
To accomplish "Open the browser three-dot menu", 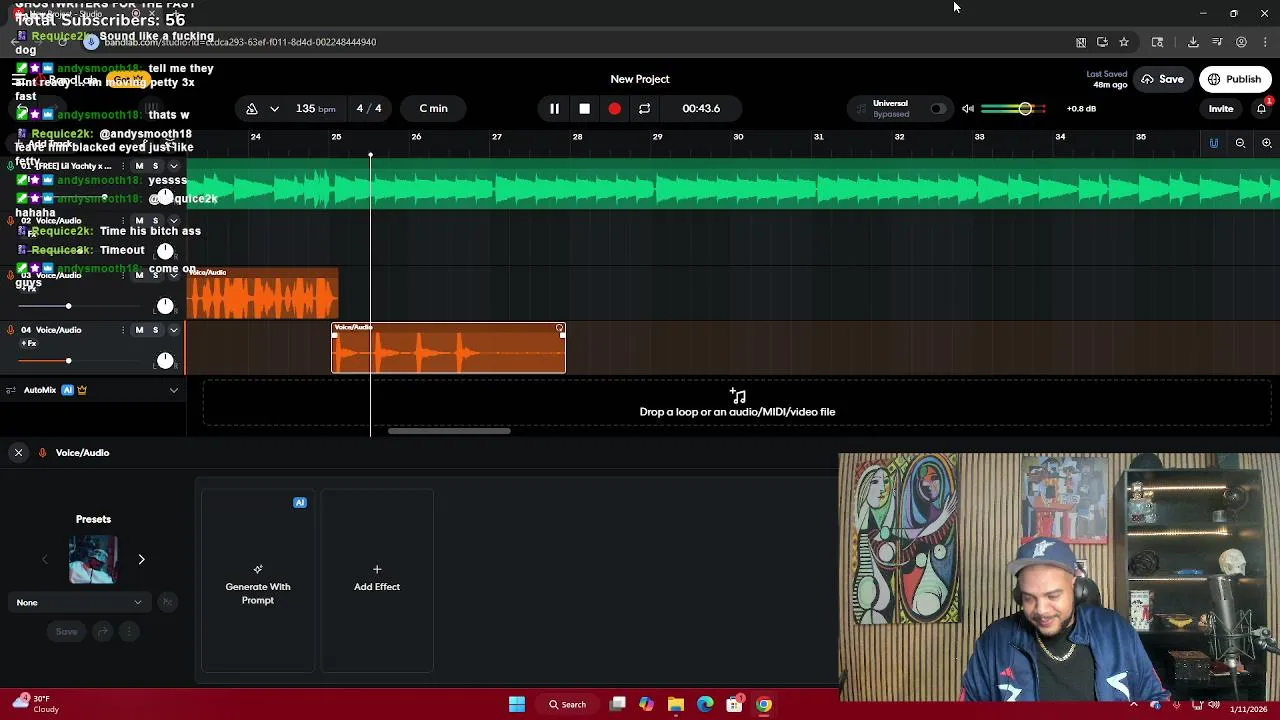I will click(x=1266, y=42).
